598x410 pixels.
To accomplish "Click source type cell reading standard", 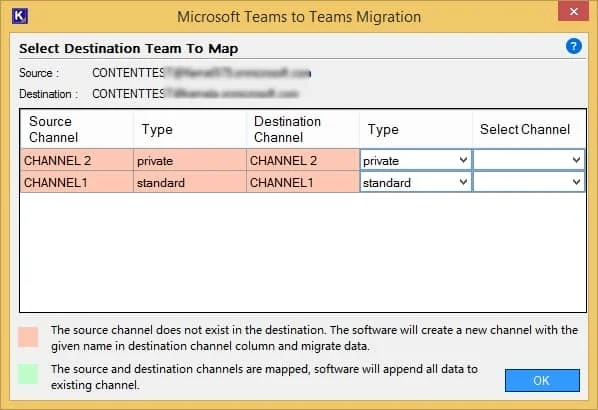I will tap(190, 182).
